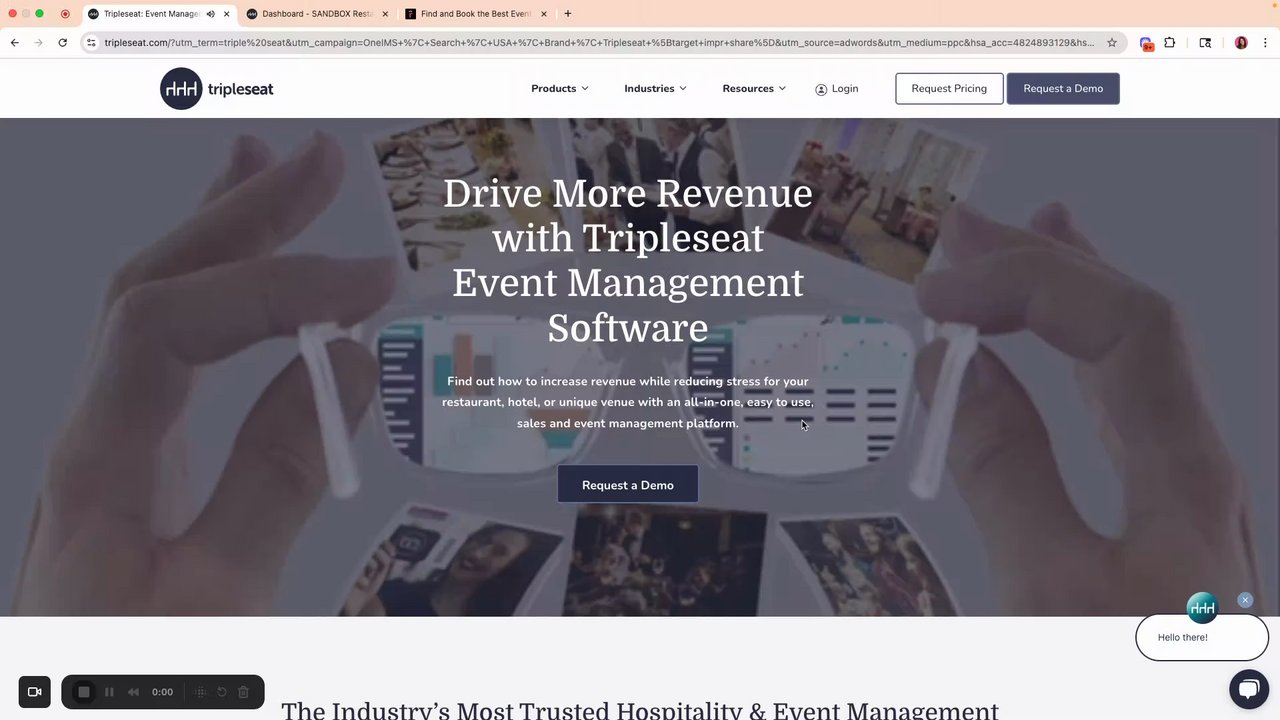Mute the Tripleseat tab audio icon

pyautogui.click(x=210, y=14)
